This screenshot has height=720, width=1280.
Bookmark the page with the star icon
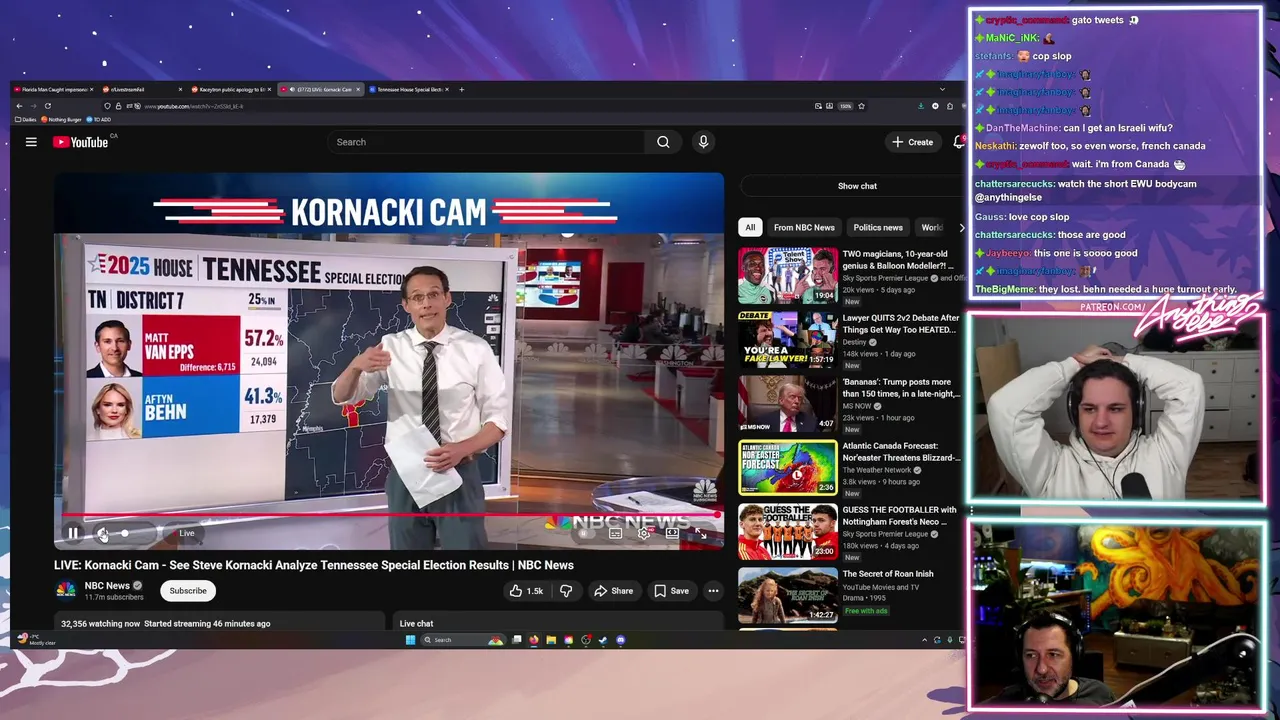[861, 106]
